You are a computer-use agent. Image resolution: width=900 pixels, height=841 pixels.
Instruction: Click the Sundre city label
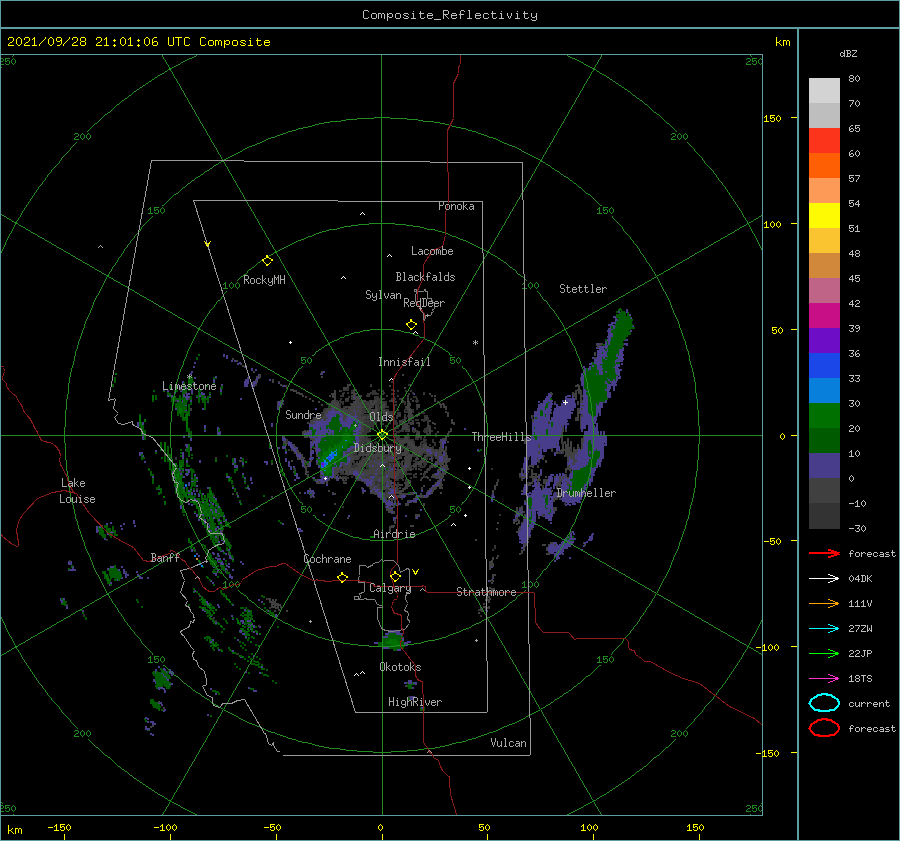point(303,414)
